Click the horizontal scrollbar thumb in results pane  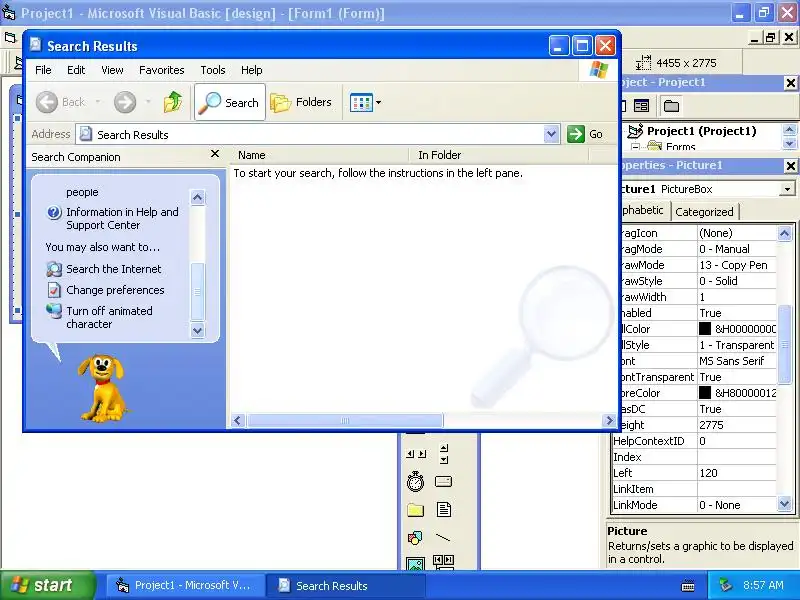coord(345,420)
